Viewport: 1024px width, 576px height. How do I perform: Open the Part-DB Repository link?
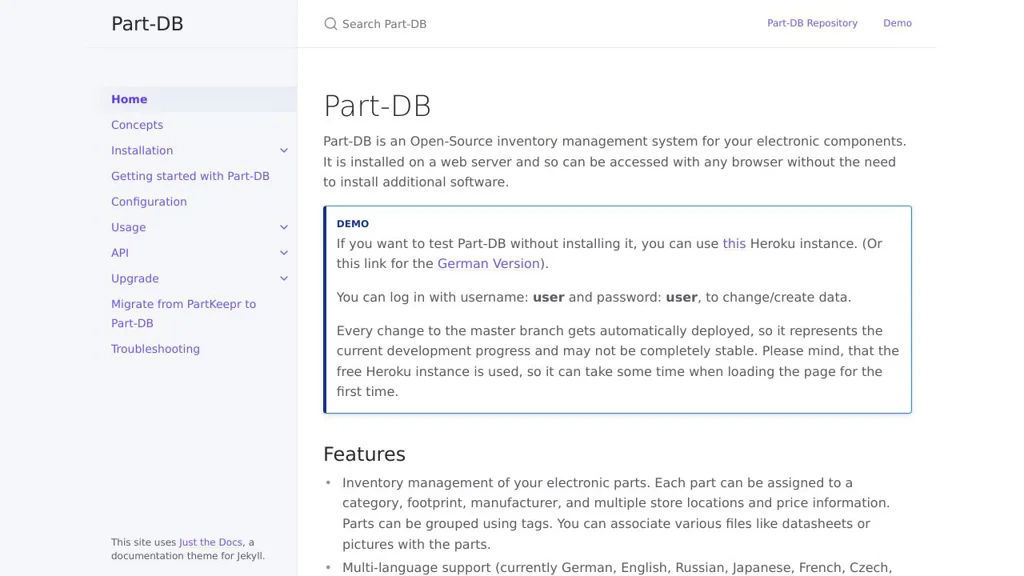812,23
